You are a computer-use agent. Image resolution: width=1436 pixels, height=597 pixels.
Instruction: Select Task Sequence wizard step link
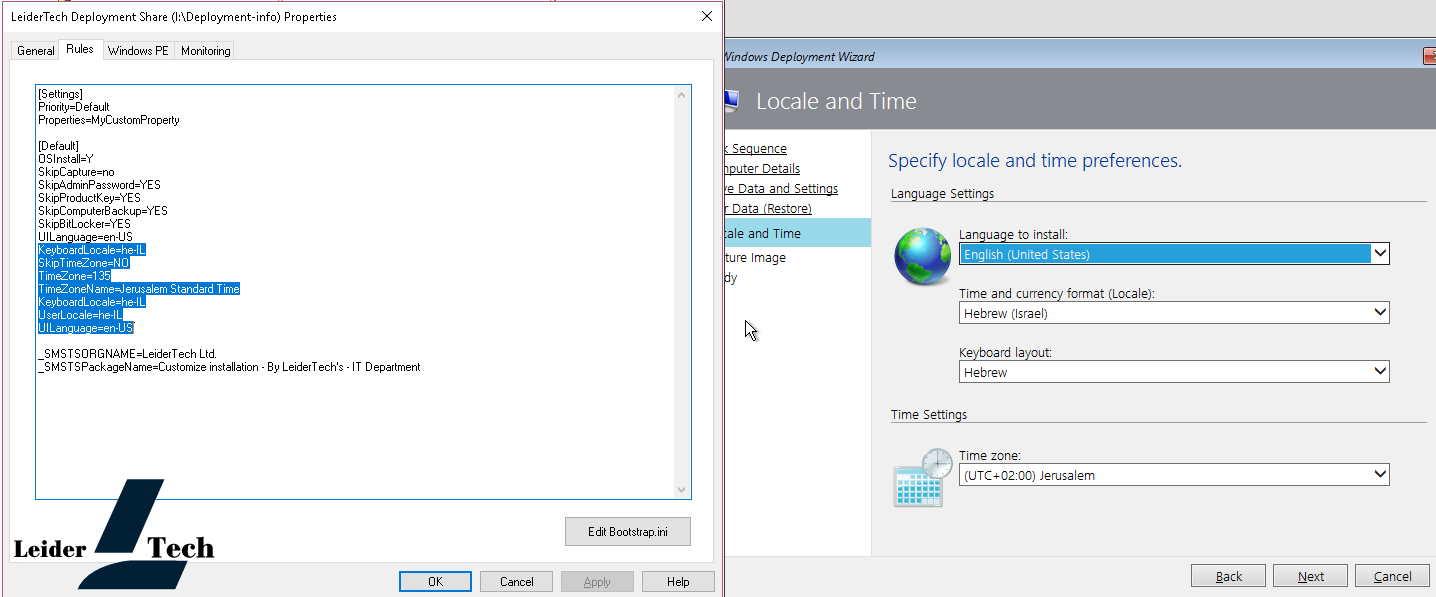coord(757,149)
